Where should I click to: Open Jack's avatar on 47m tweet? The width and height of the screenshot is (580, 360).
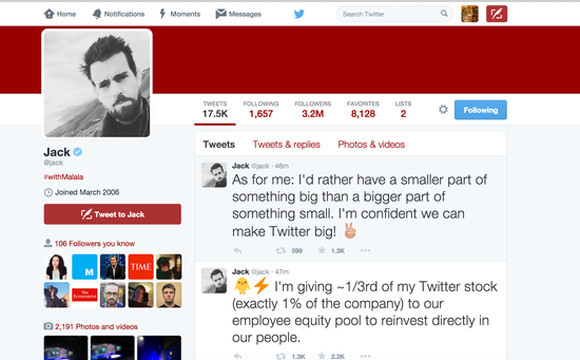tap(214, 280)
